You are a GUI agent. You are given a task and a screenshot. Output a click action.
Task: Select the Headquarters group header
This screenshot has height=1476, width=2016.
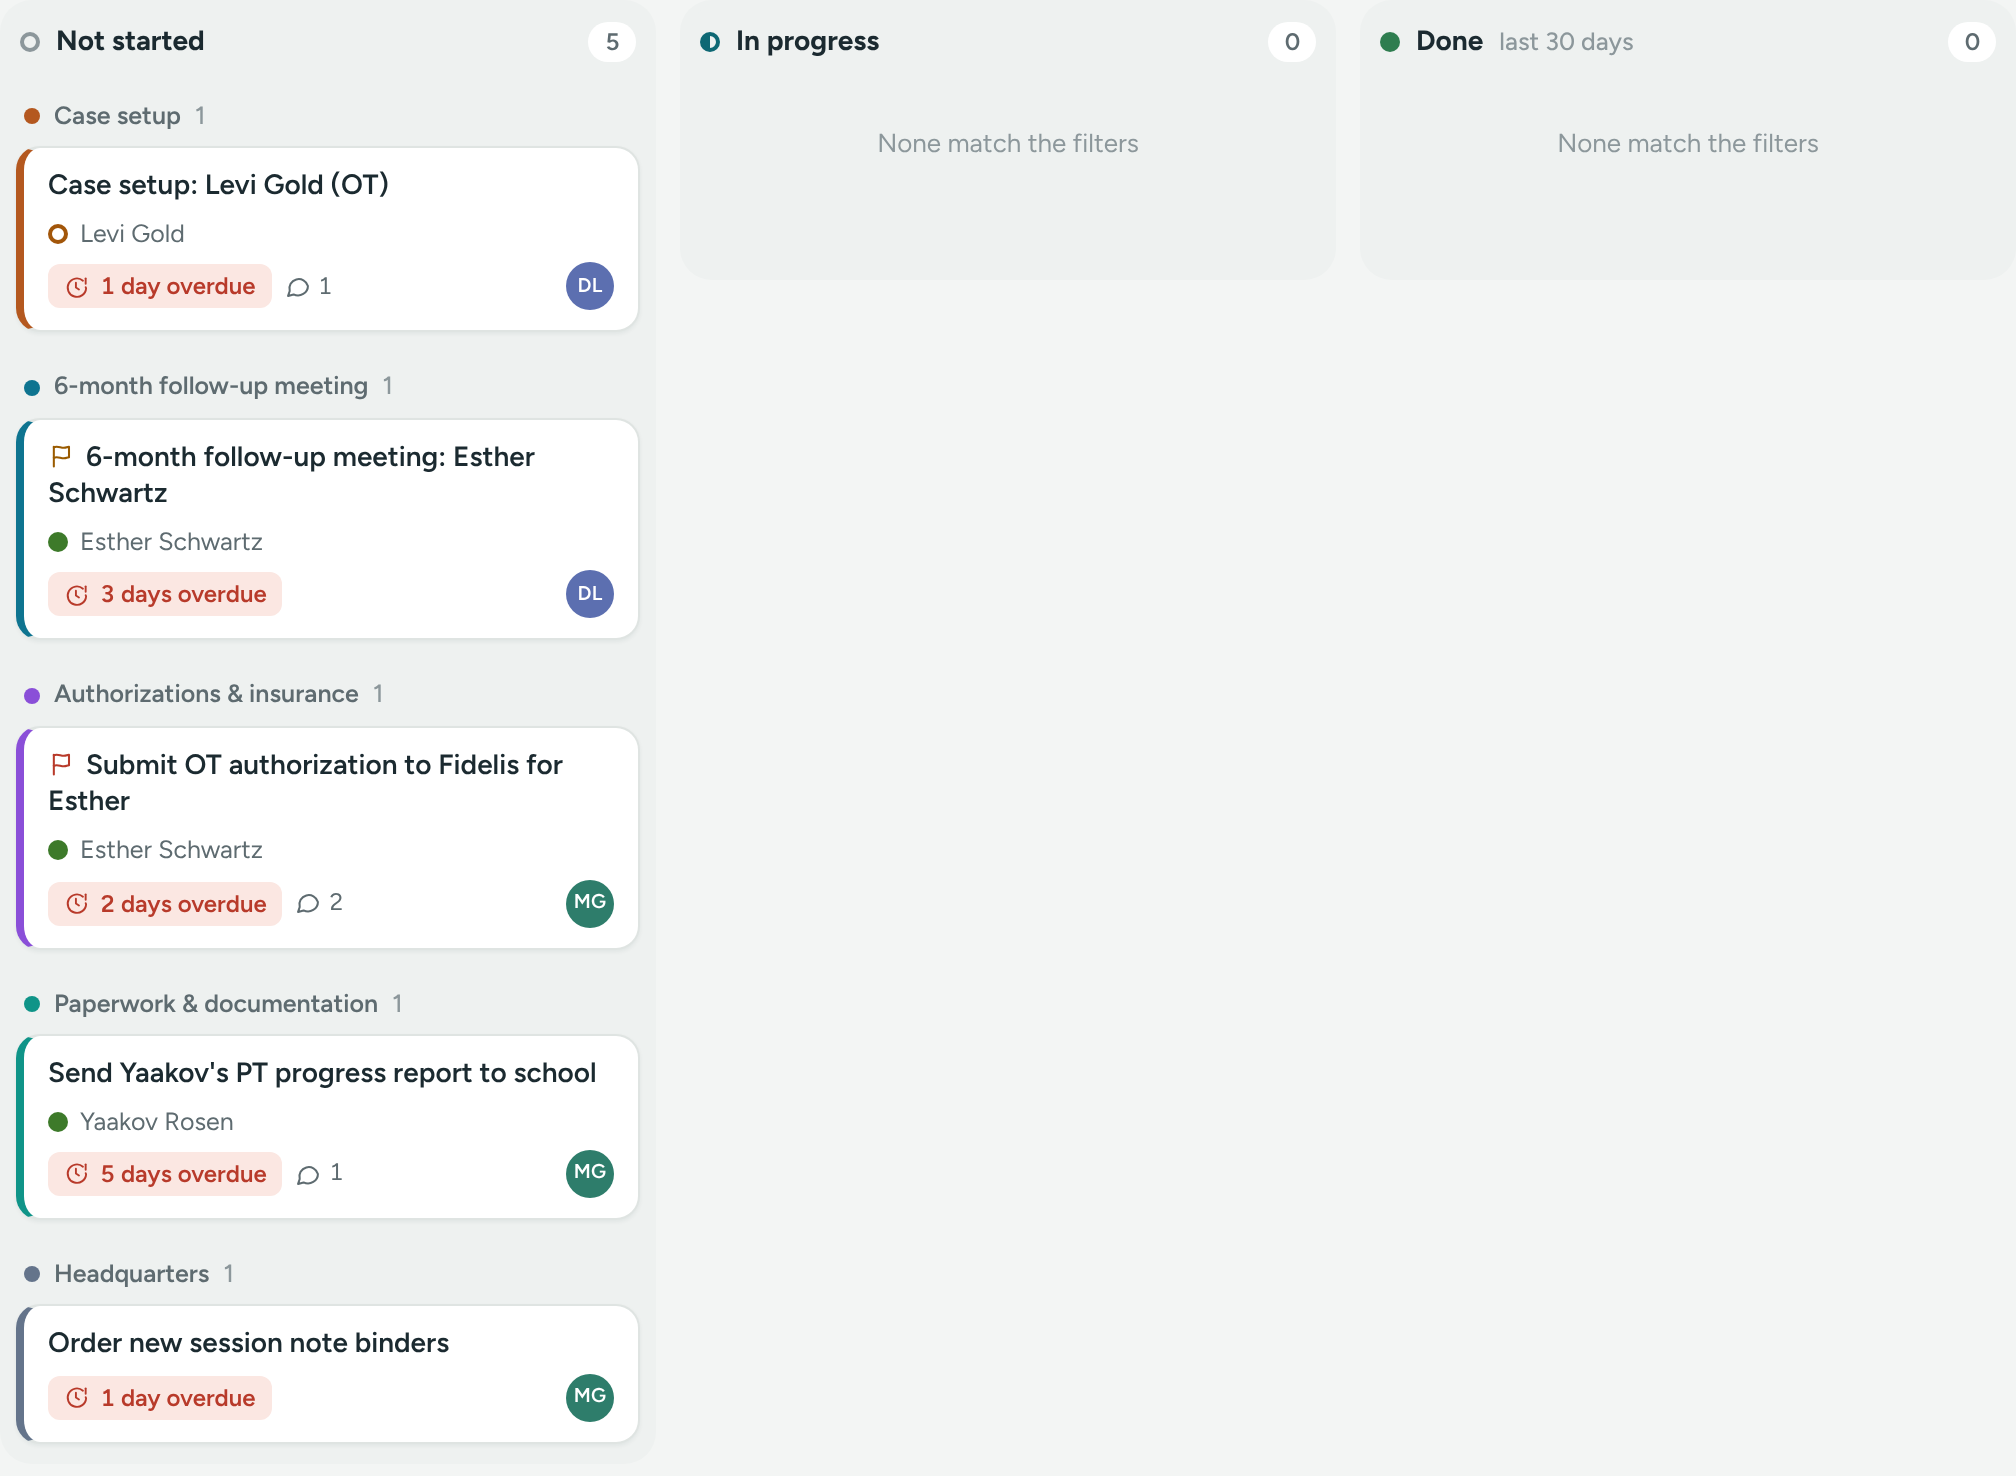pyautogui.click(x=131, y=1274)
